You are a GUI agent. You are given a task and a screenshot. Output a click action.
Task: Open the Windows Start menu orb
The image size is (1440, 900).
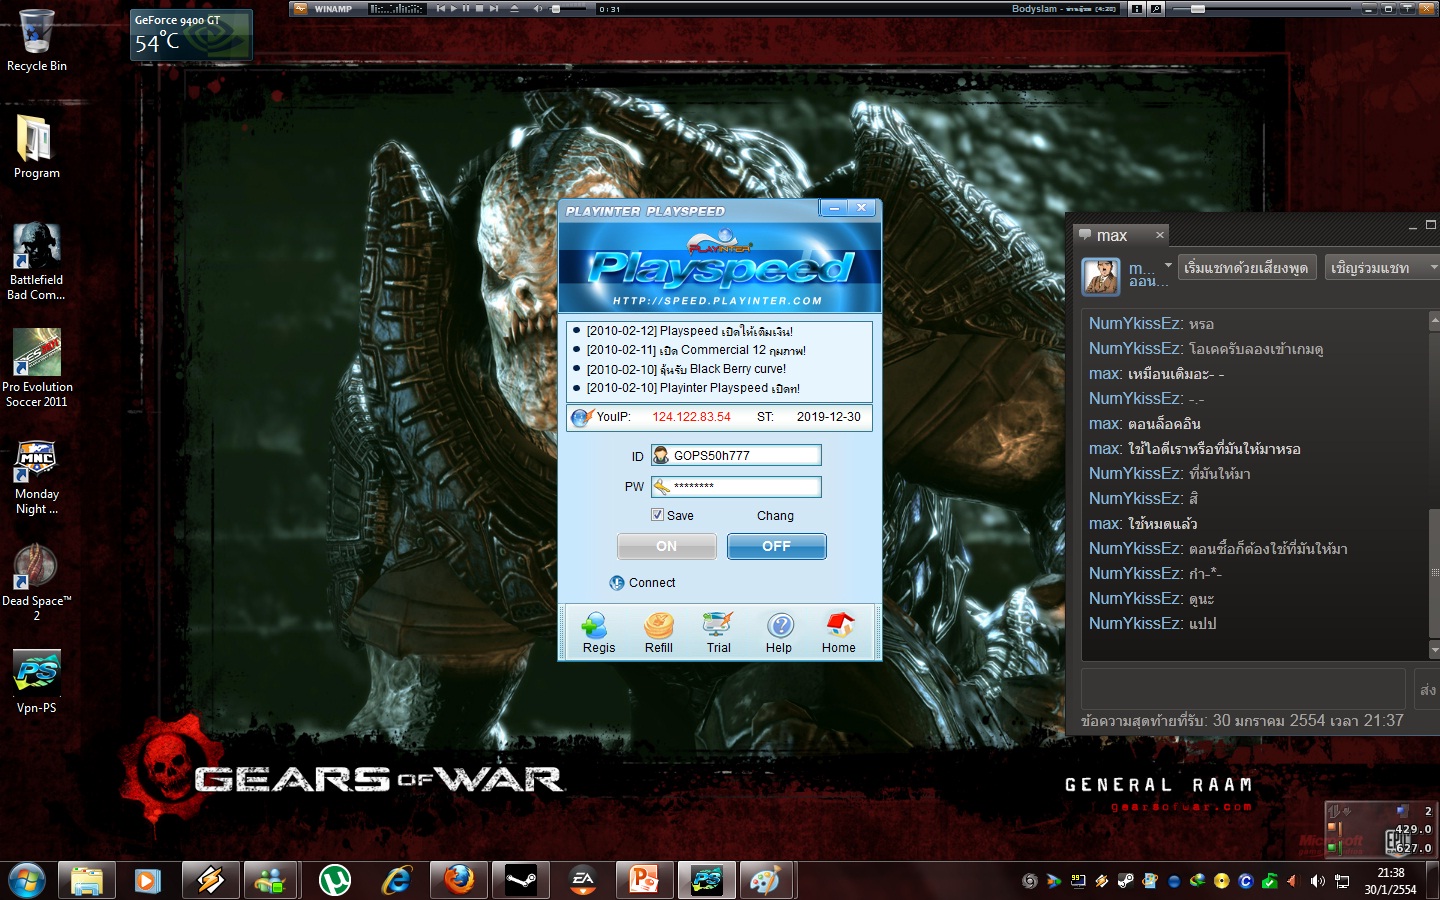coord(27,880)
